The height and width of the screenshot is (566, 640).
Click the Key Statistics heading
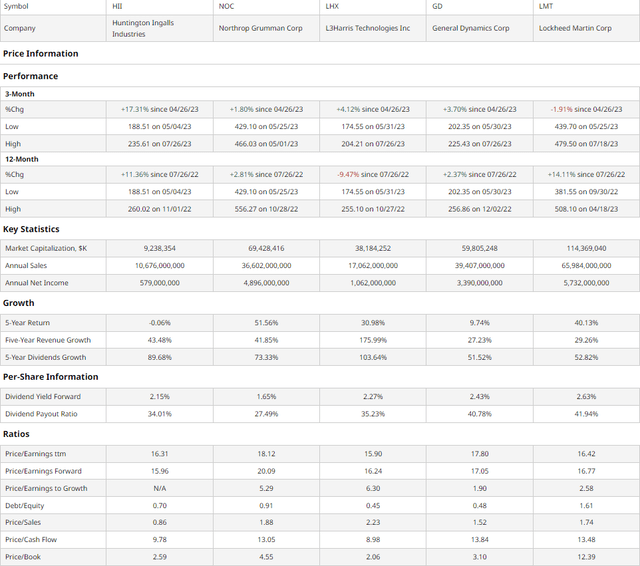point(31,229)
